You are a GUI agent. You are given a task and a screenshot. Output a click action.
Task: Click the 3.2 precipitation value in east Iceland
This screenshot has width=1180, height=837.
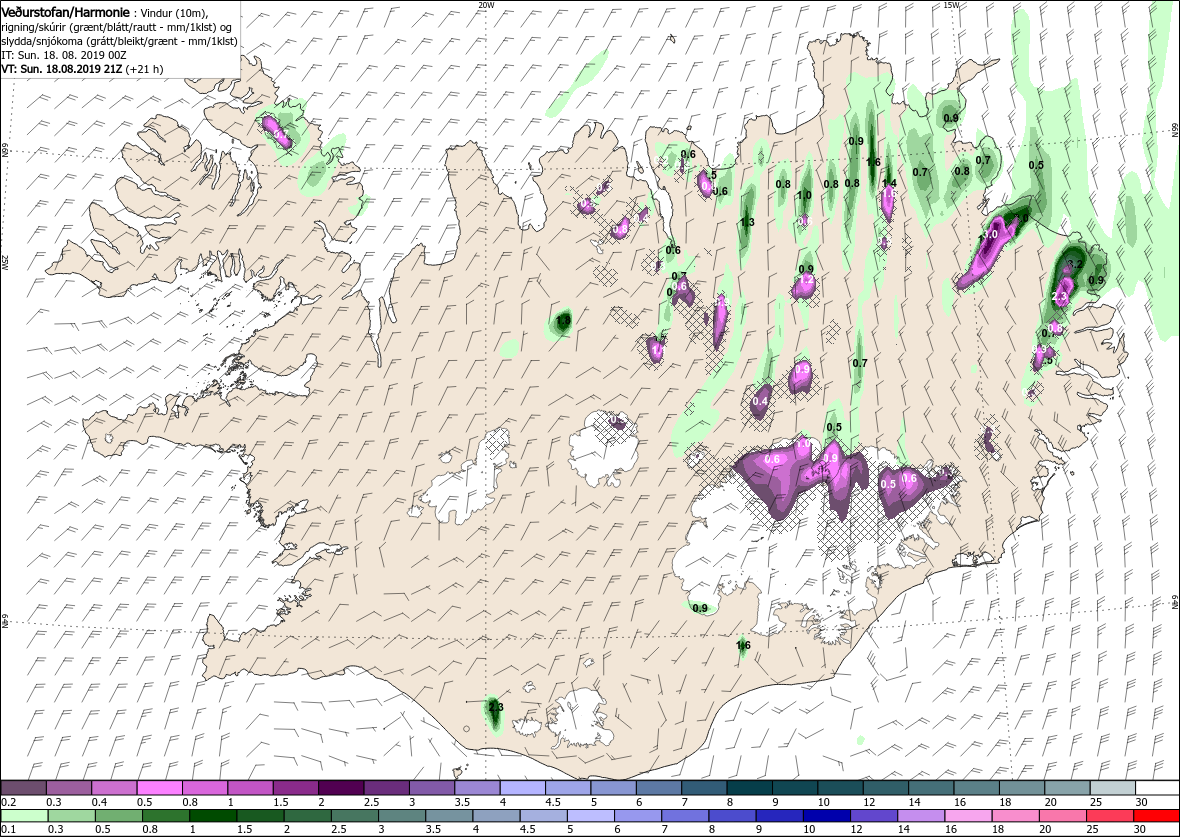tap(1075, 264)
